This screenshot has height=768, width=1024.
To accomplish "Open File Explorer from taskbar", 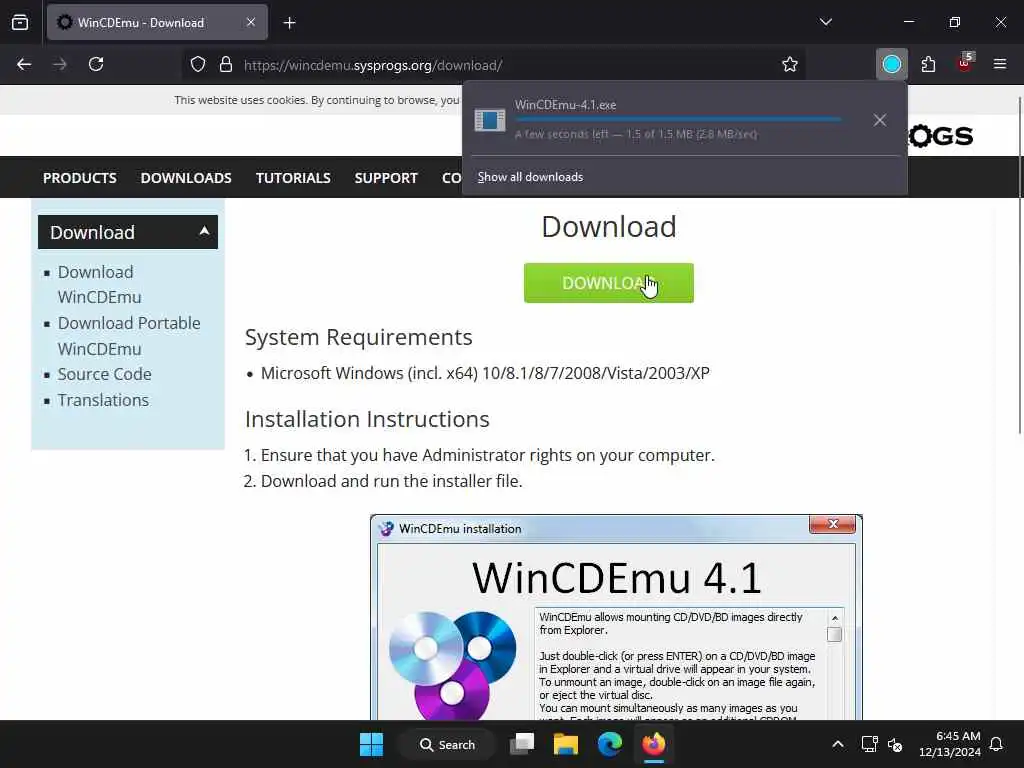I will pos(566,744).
